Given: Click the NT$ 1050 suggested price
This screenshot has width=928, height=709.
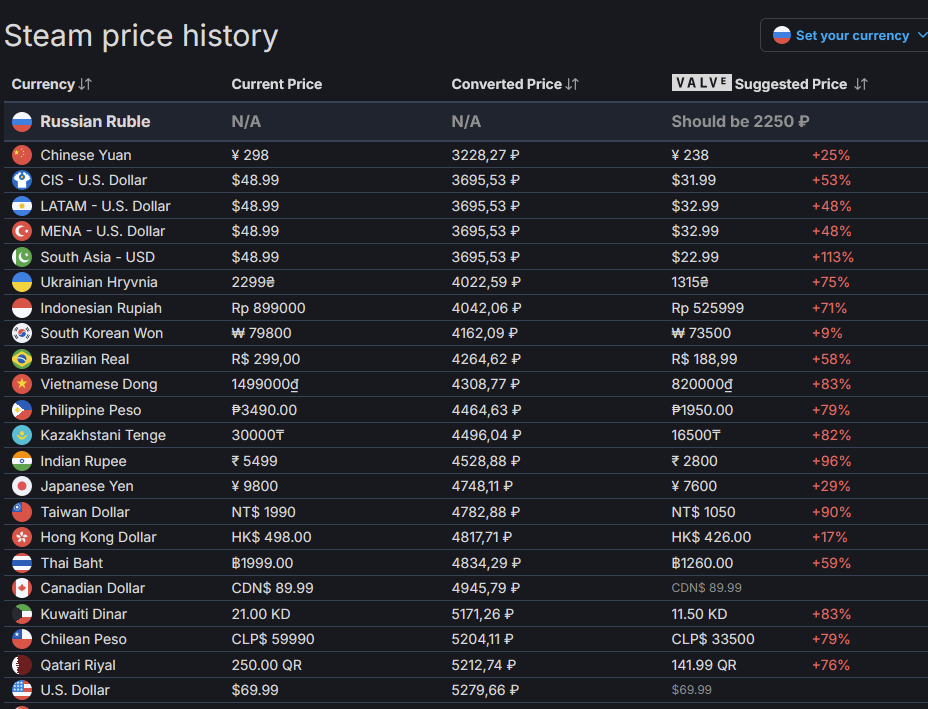Looking at the screenshot, I should 703,512.
